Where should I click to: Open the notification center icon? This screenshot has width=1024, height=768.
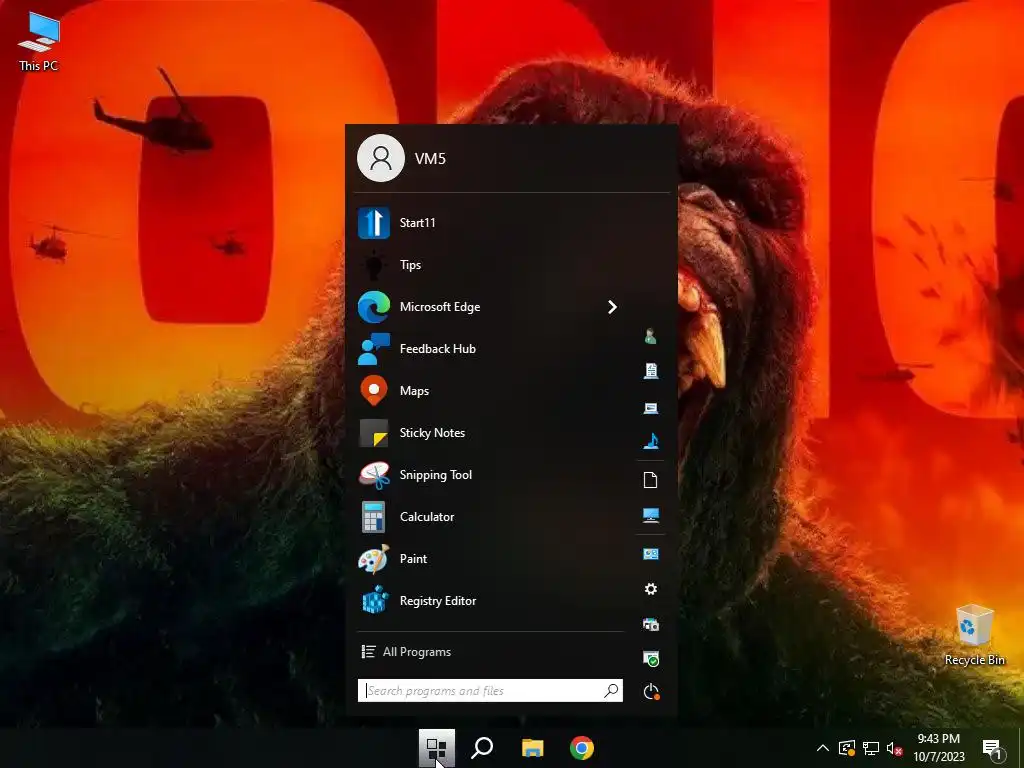click(x=991, y=748)
